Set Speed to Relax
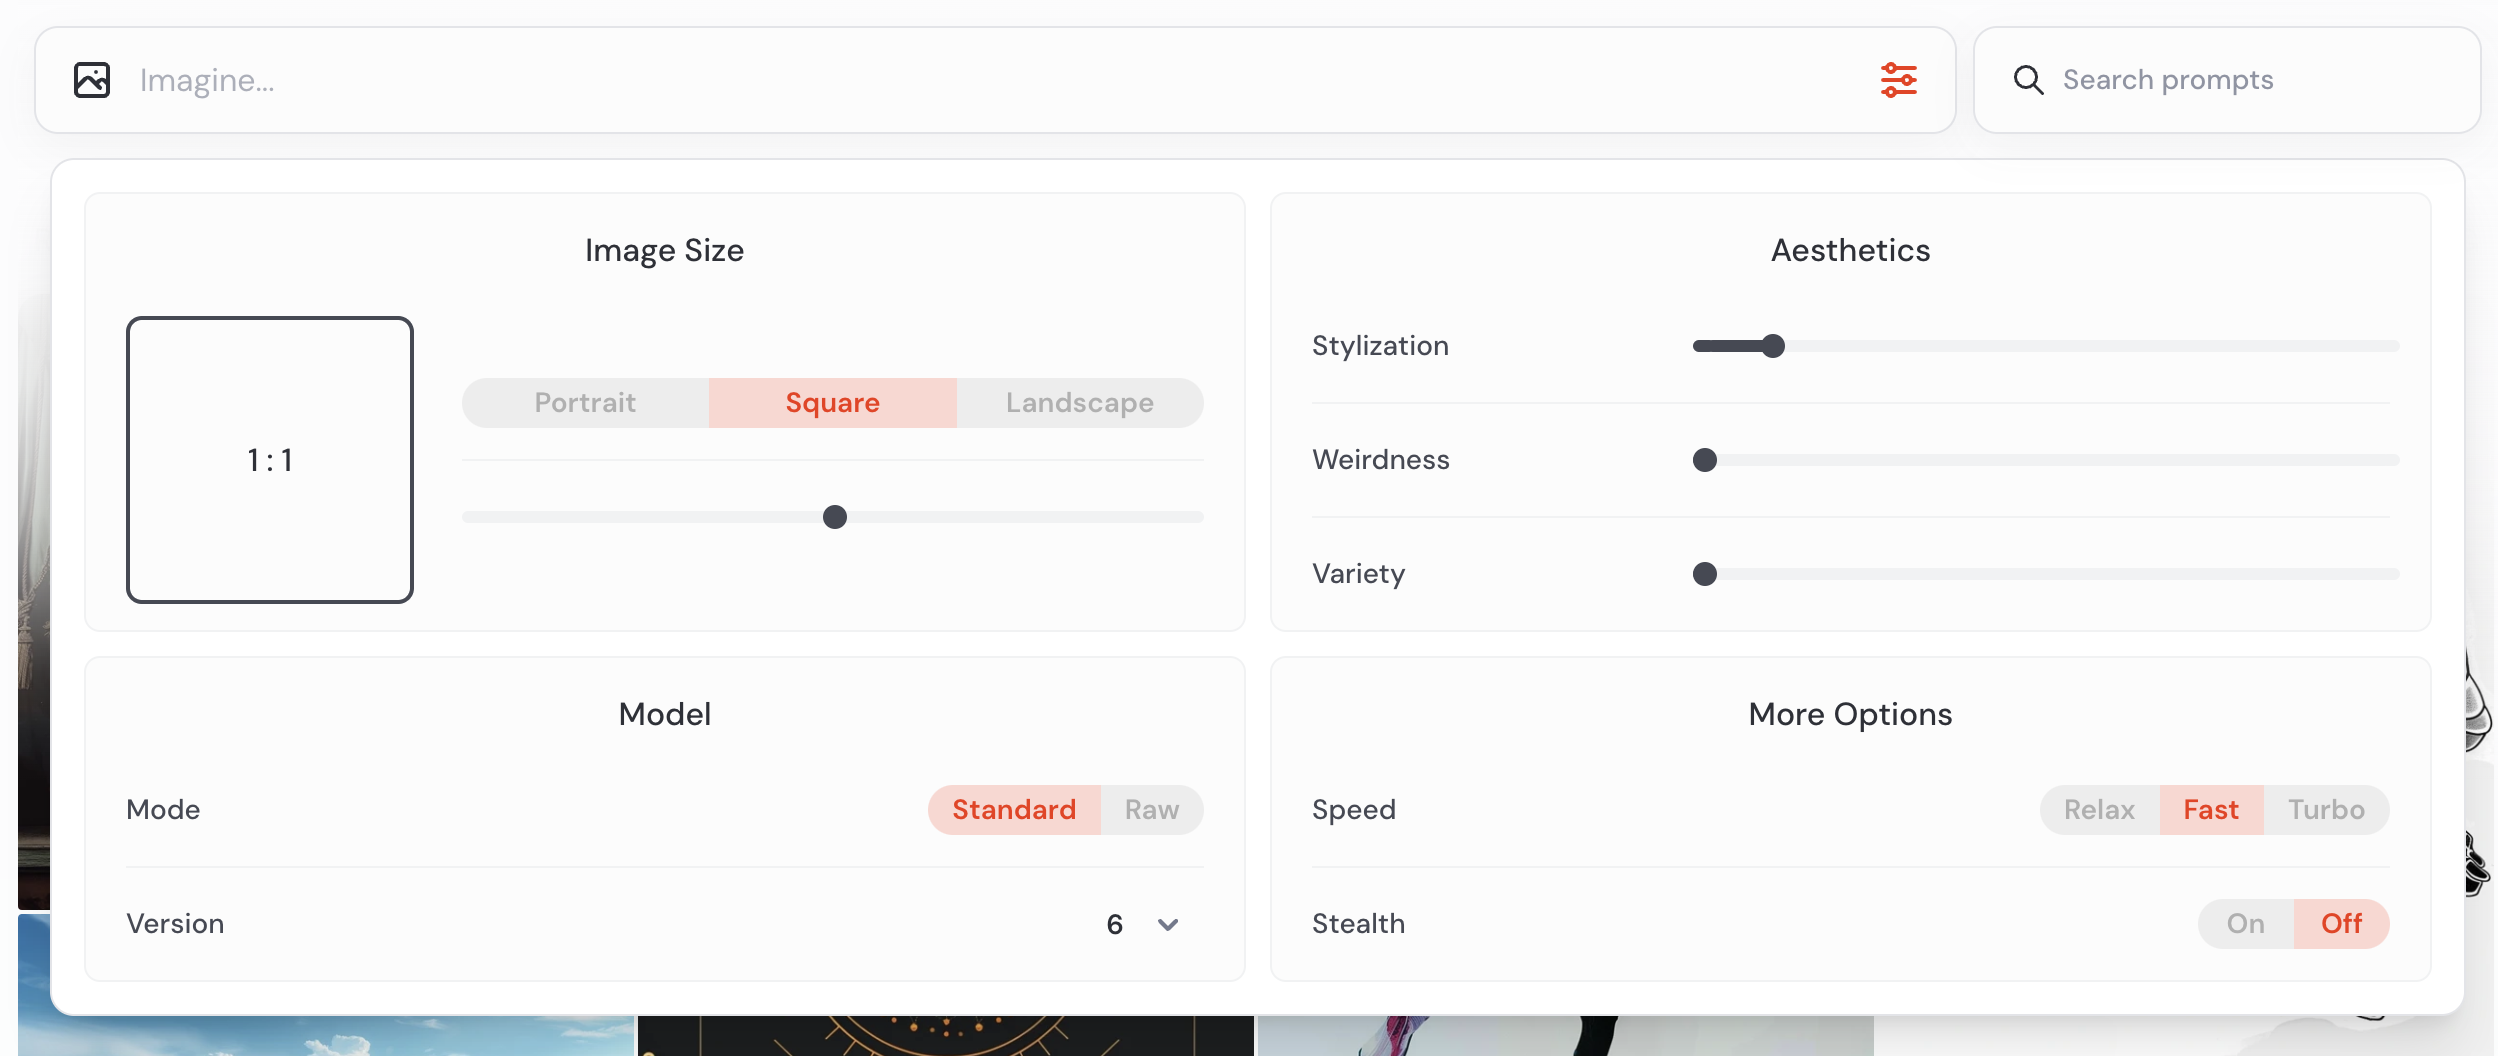The height and width of the screenshot is (1056, 2498). point(2099,809)
